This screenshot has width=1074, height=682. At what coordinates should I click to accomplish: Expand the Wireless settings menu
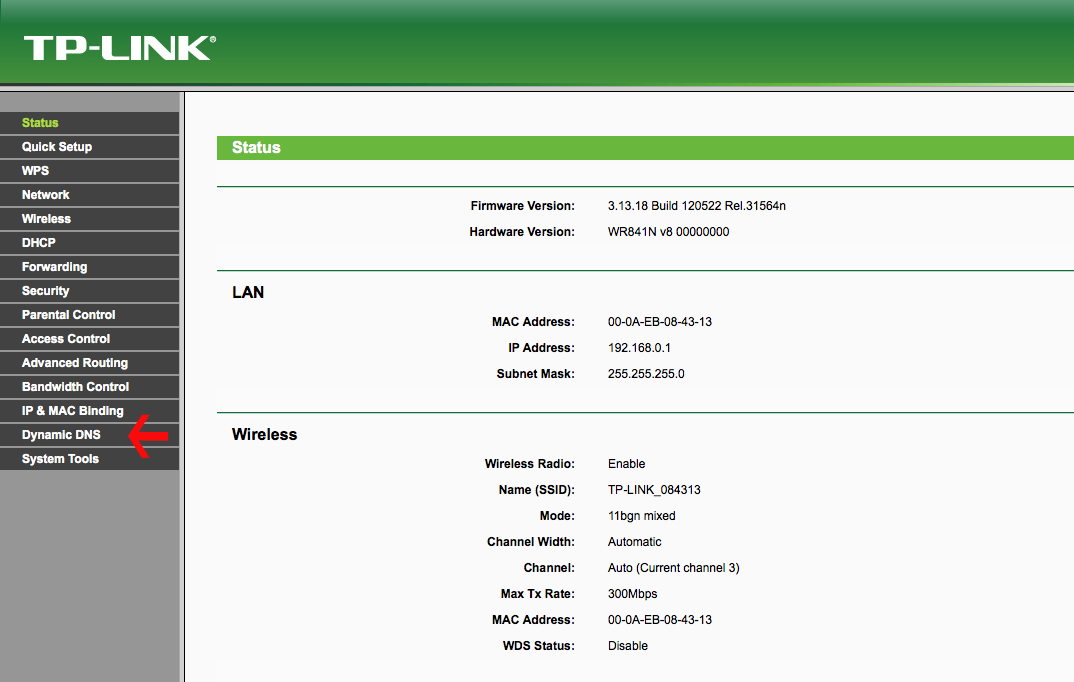point(47,219)
